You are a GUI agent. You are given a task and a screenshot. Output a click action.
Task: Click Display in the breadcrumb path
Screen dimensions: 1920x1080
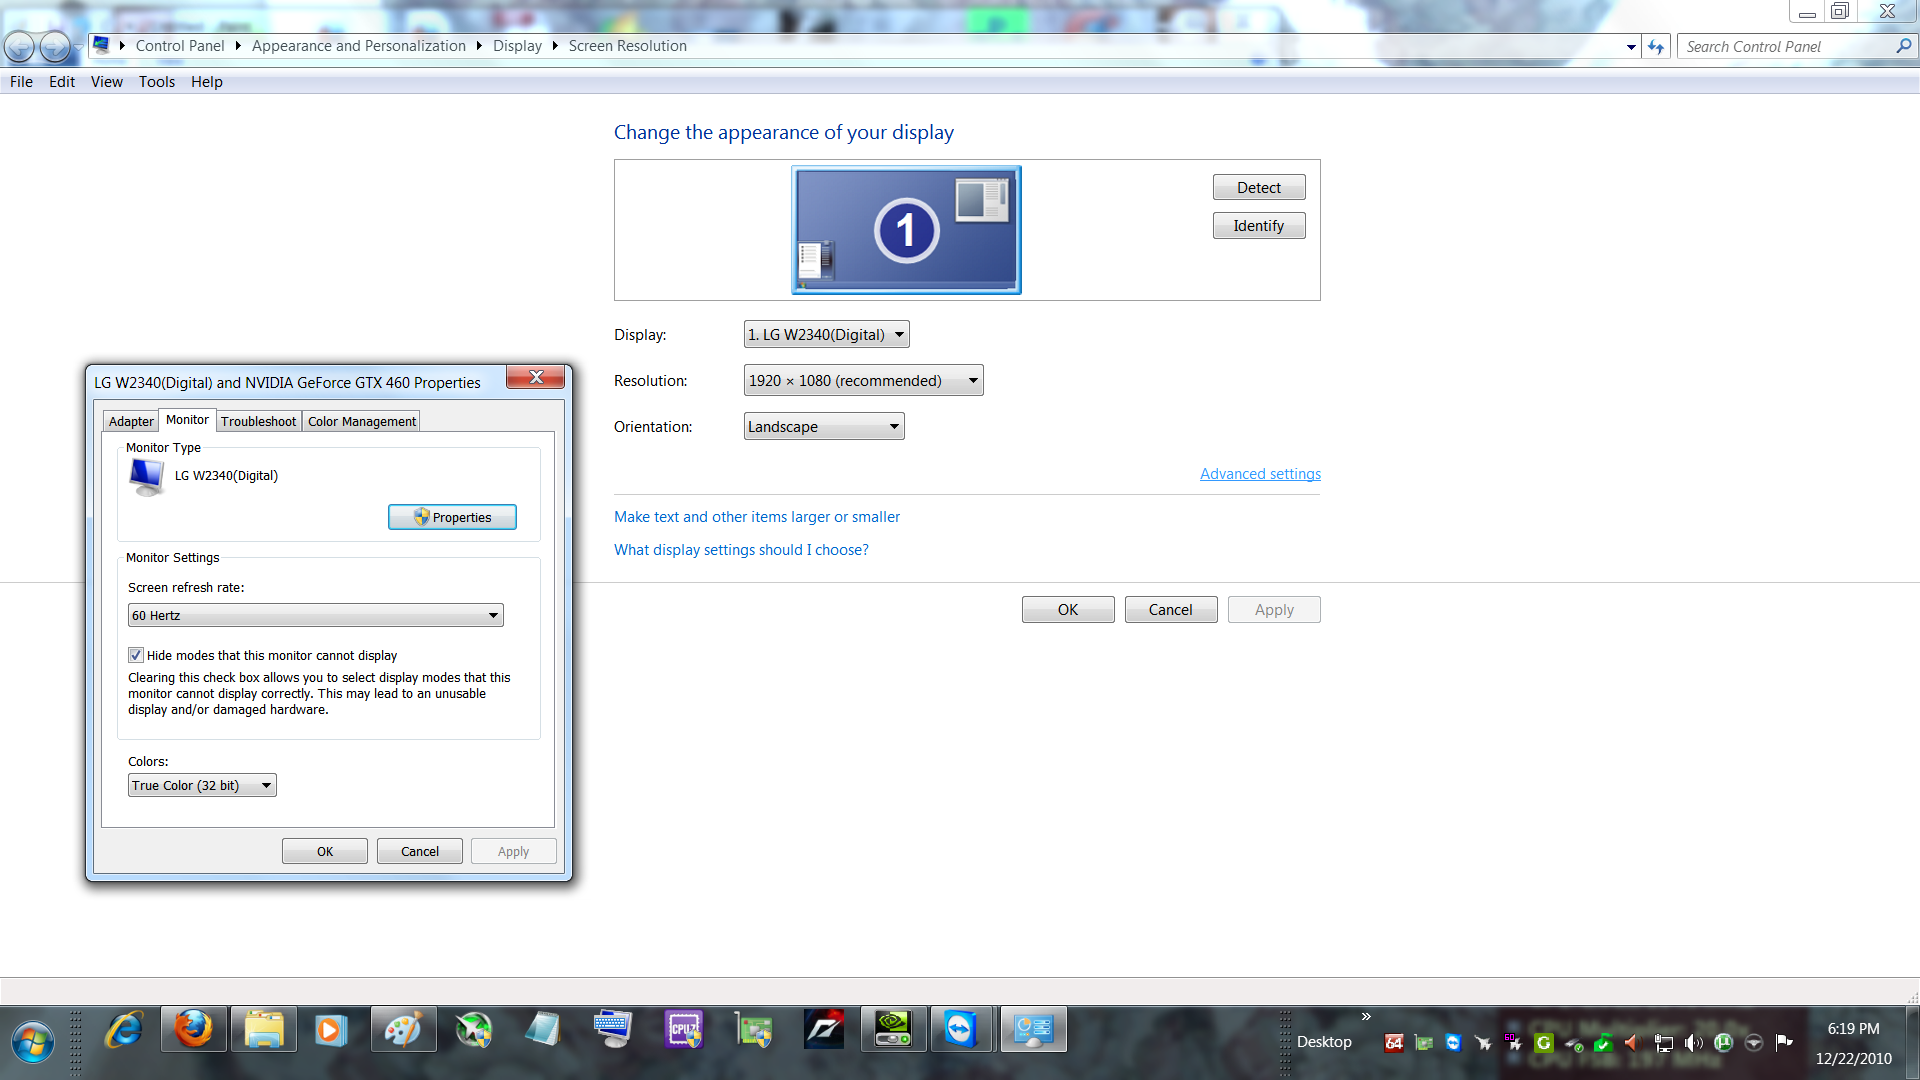coord(517,46)
